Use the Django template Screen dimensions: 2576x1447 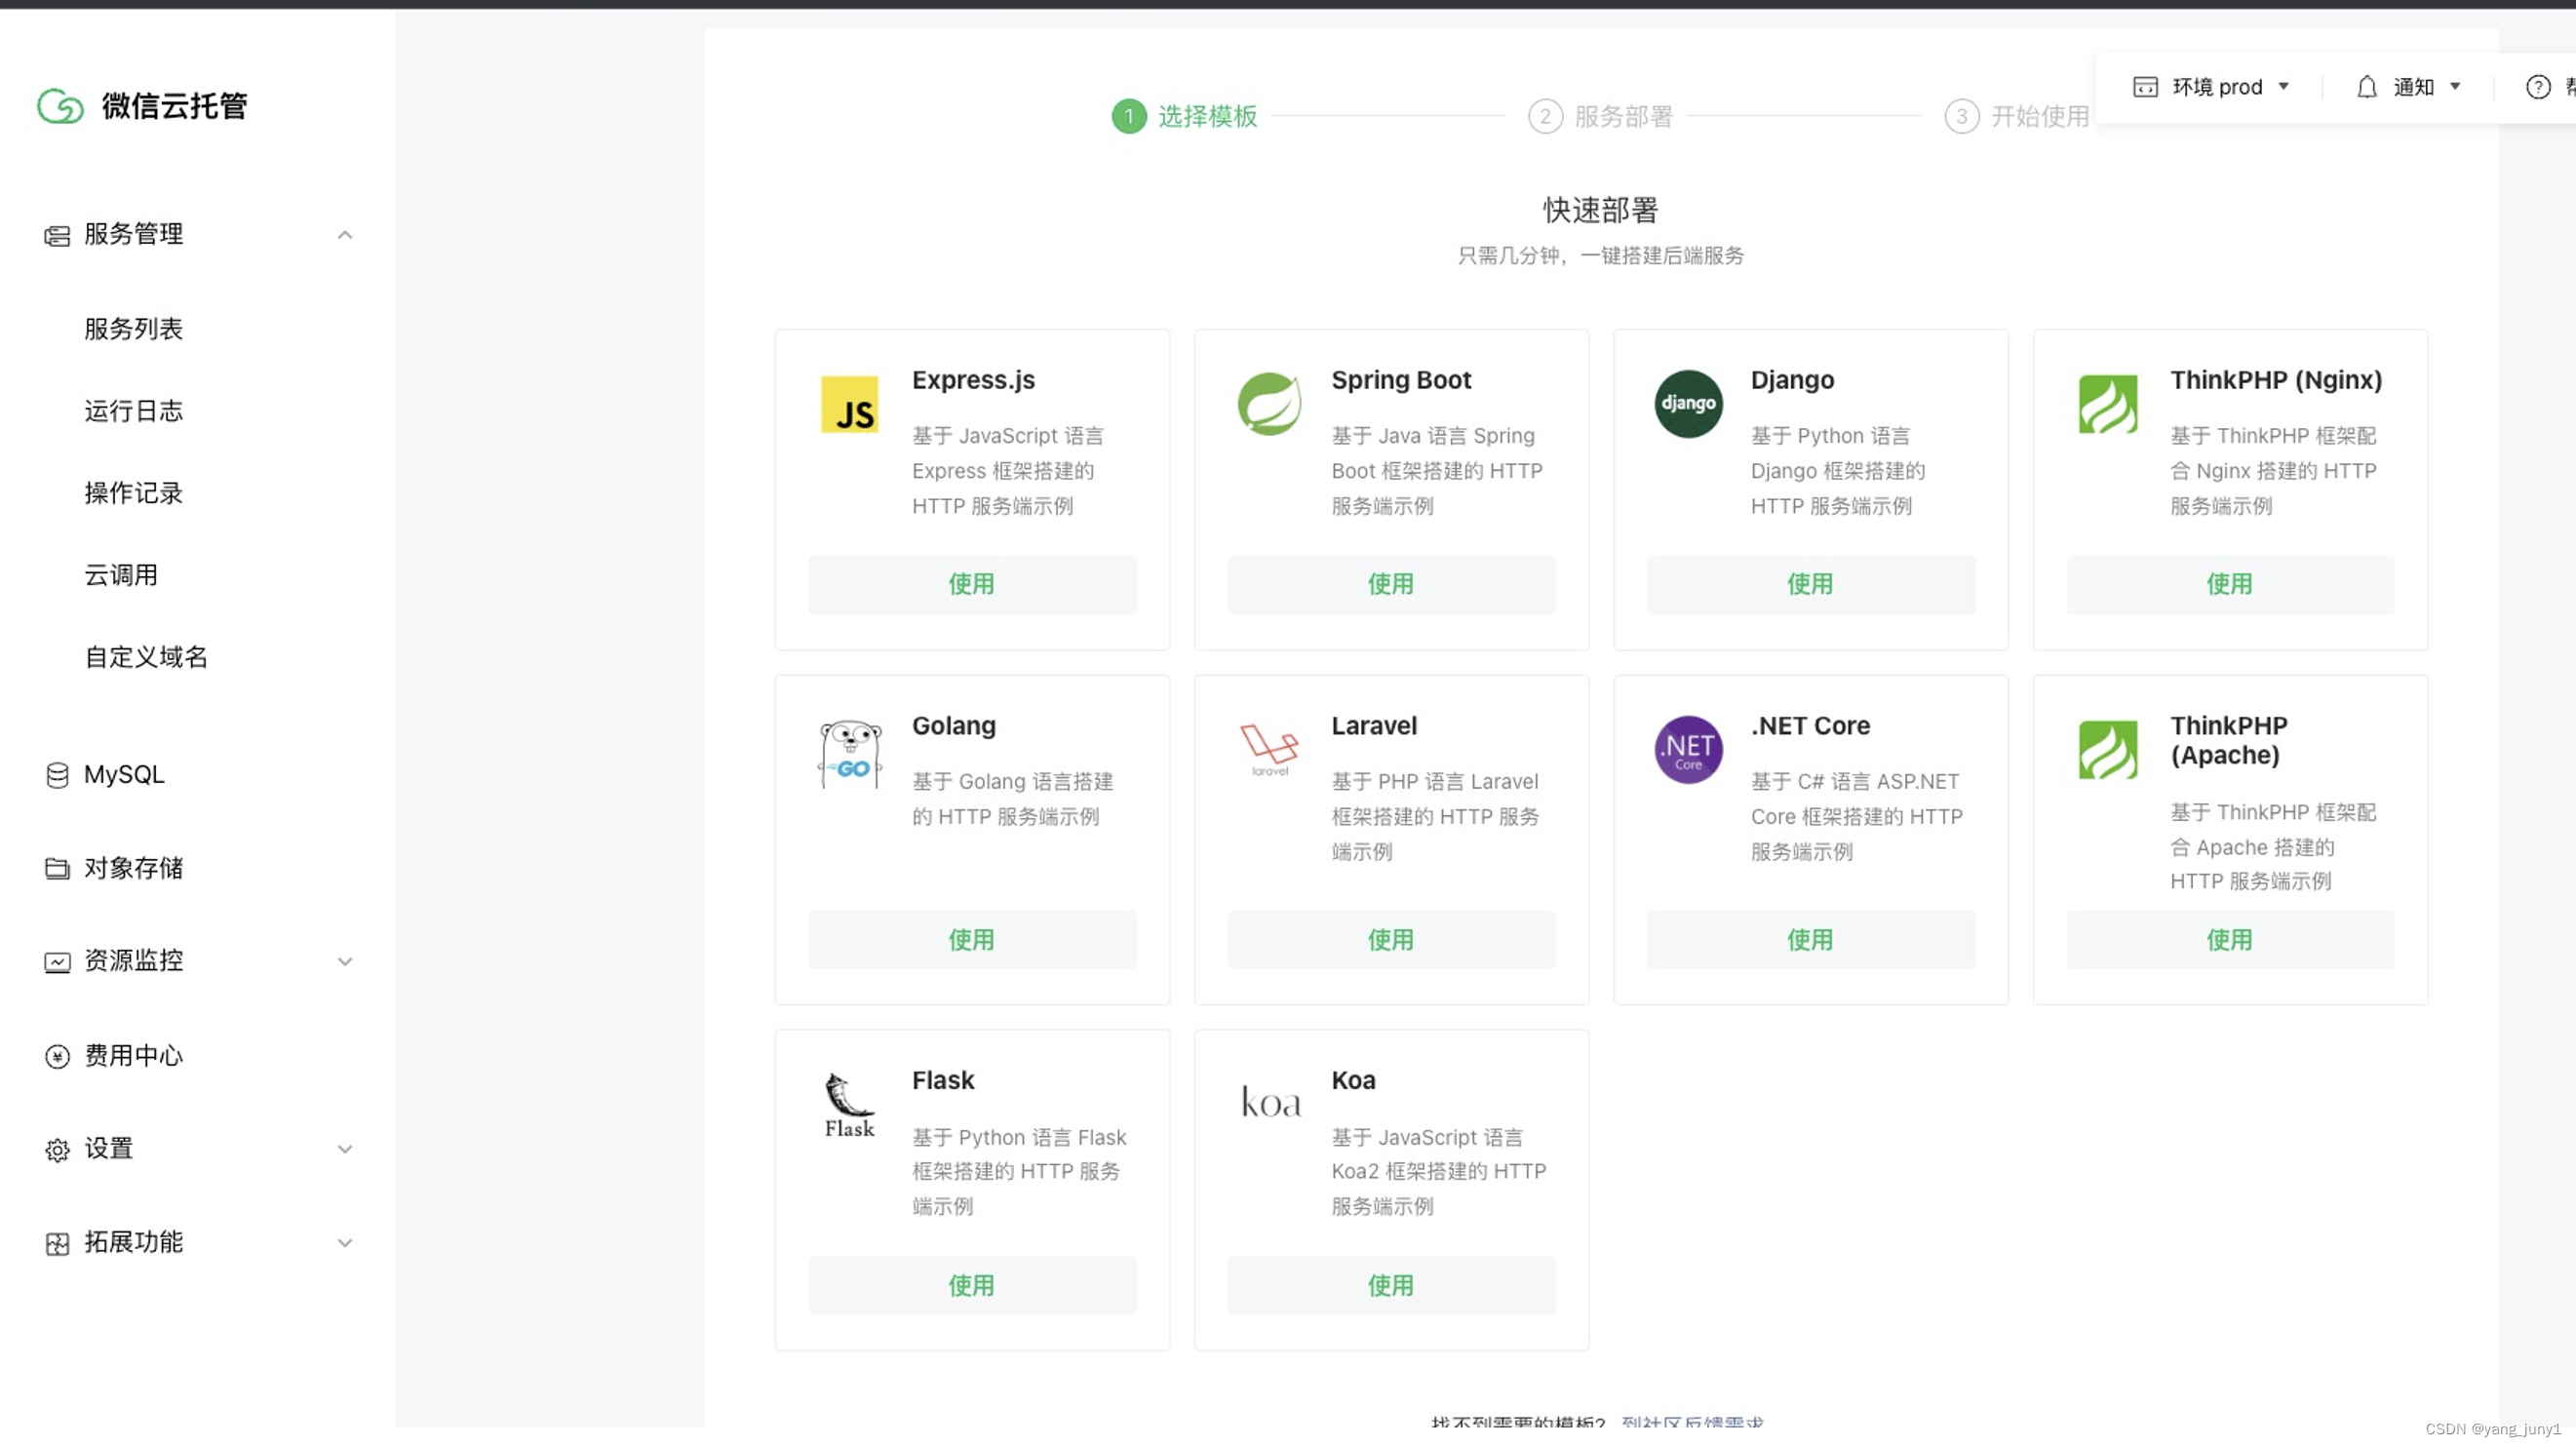(x=1810, y=584)
